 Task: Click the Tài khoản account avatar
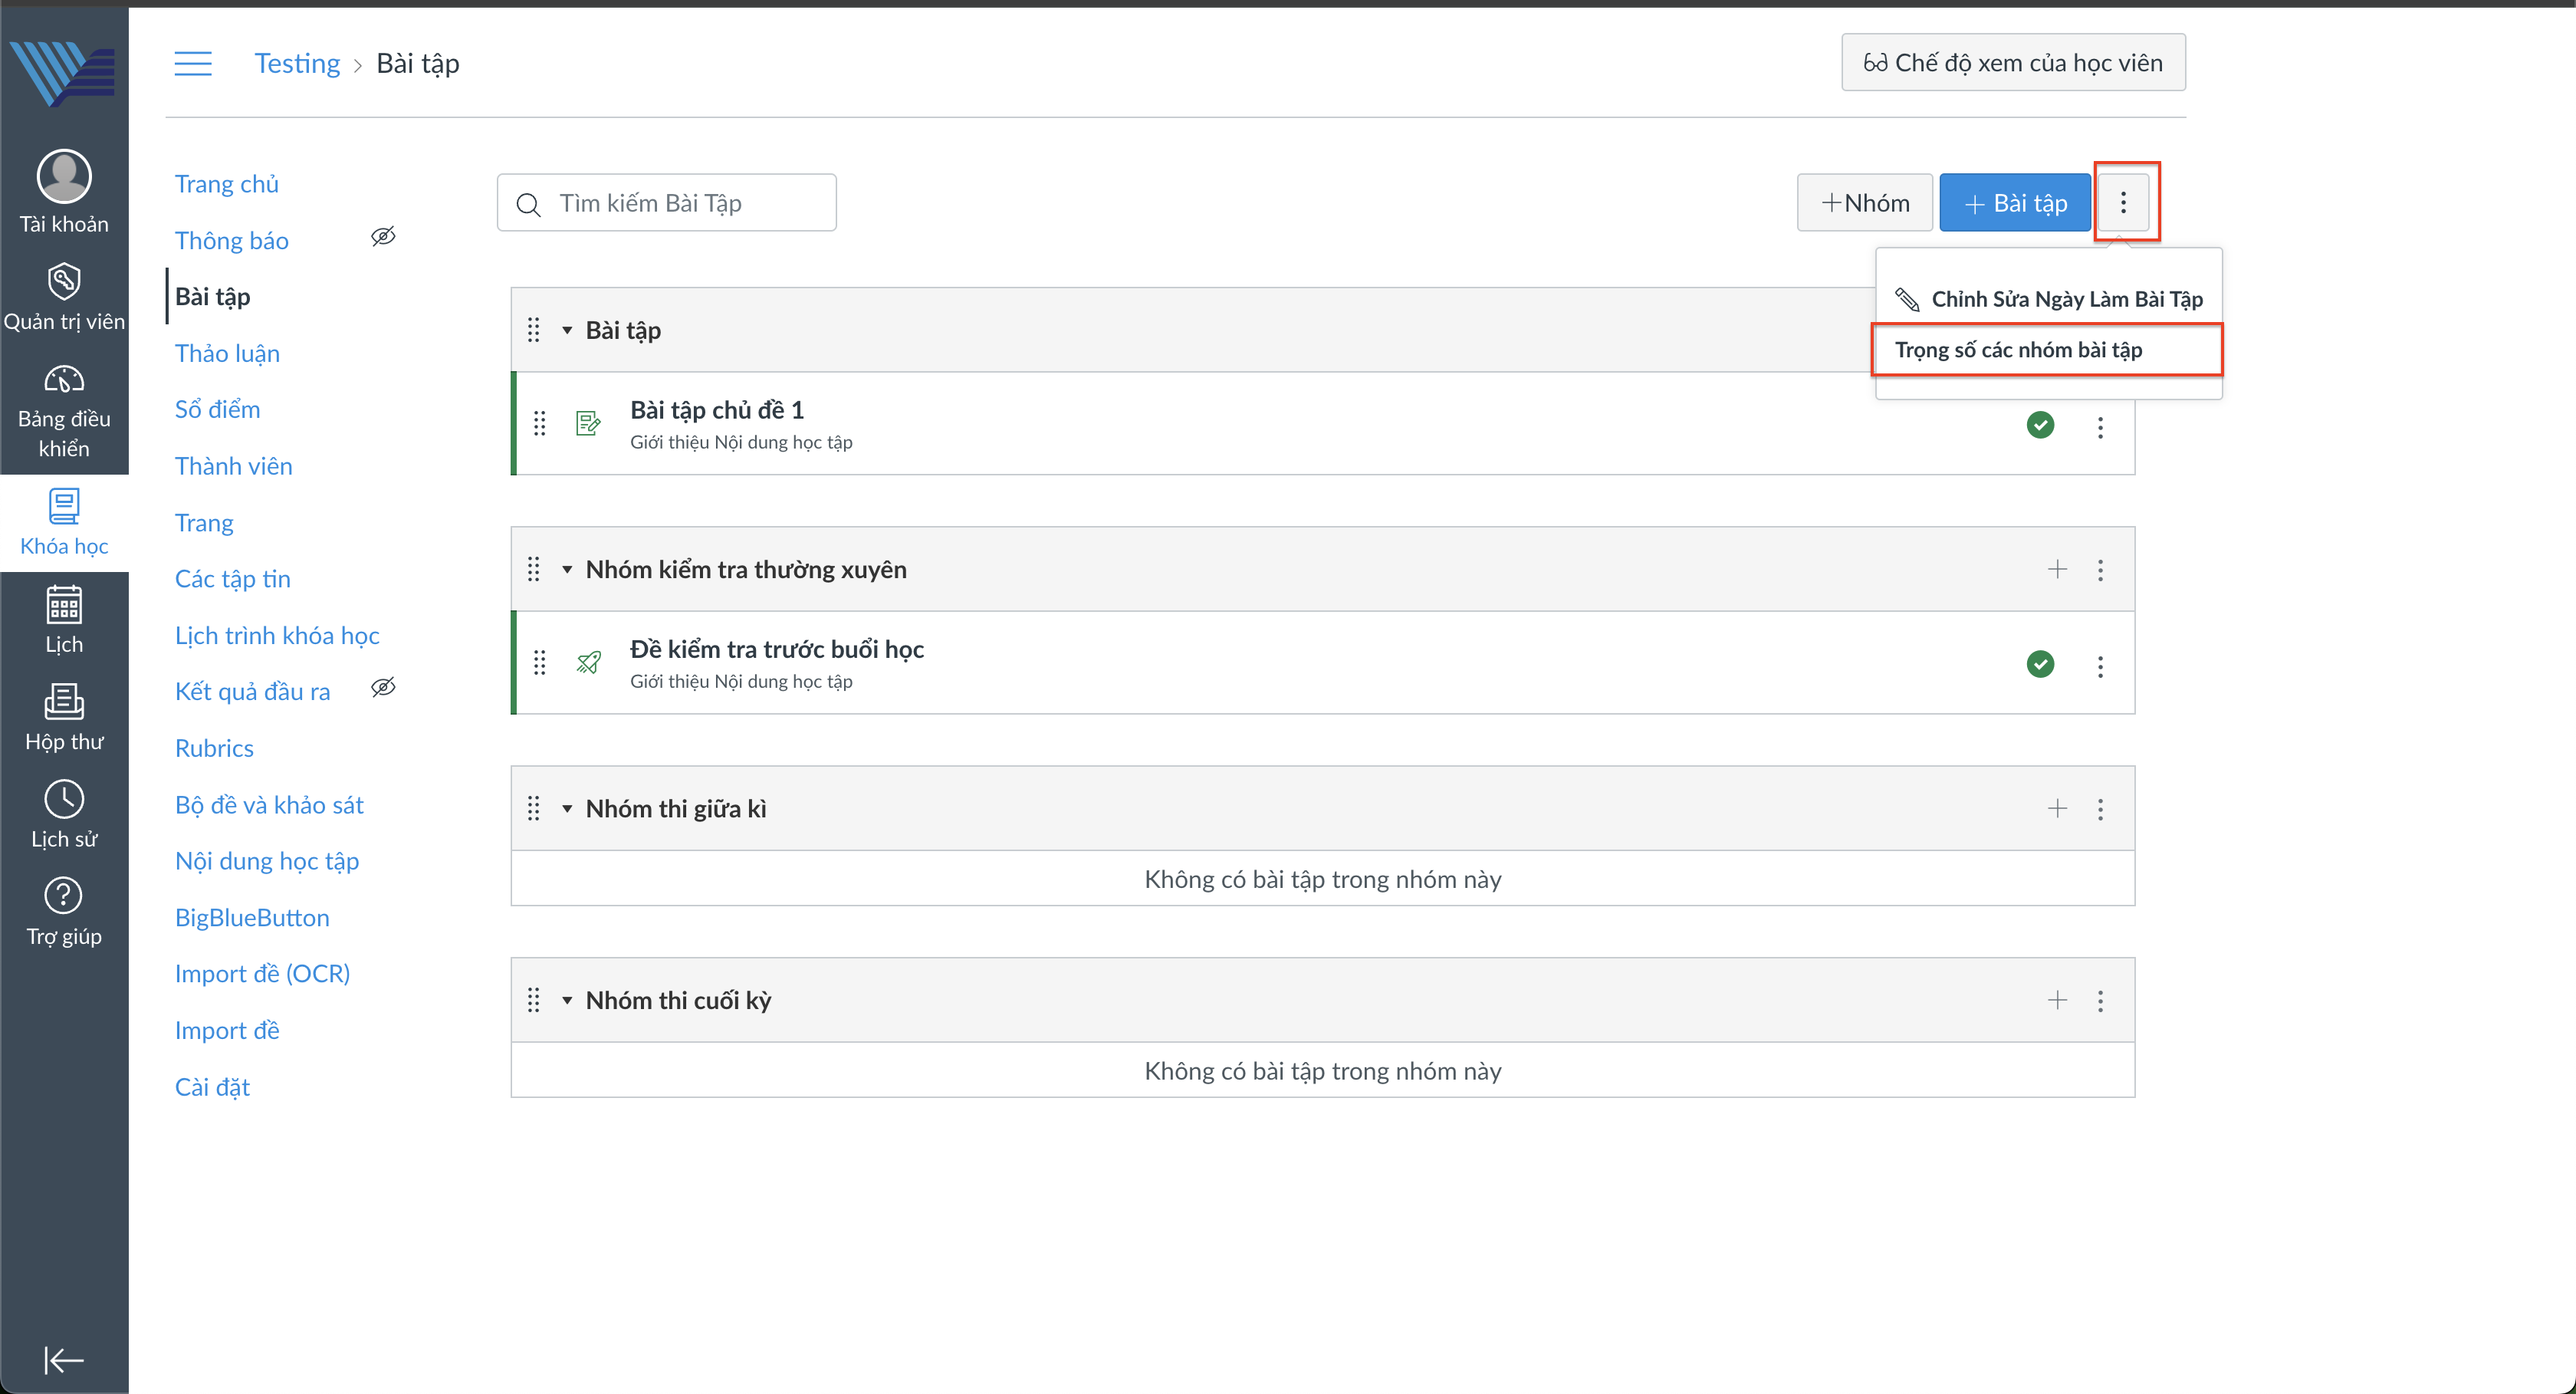coord(64,177)
